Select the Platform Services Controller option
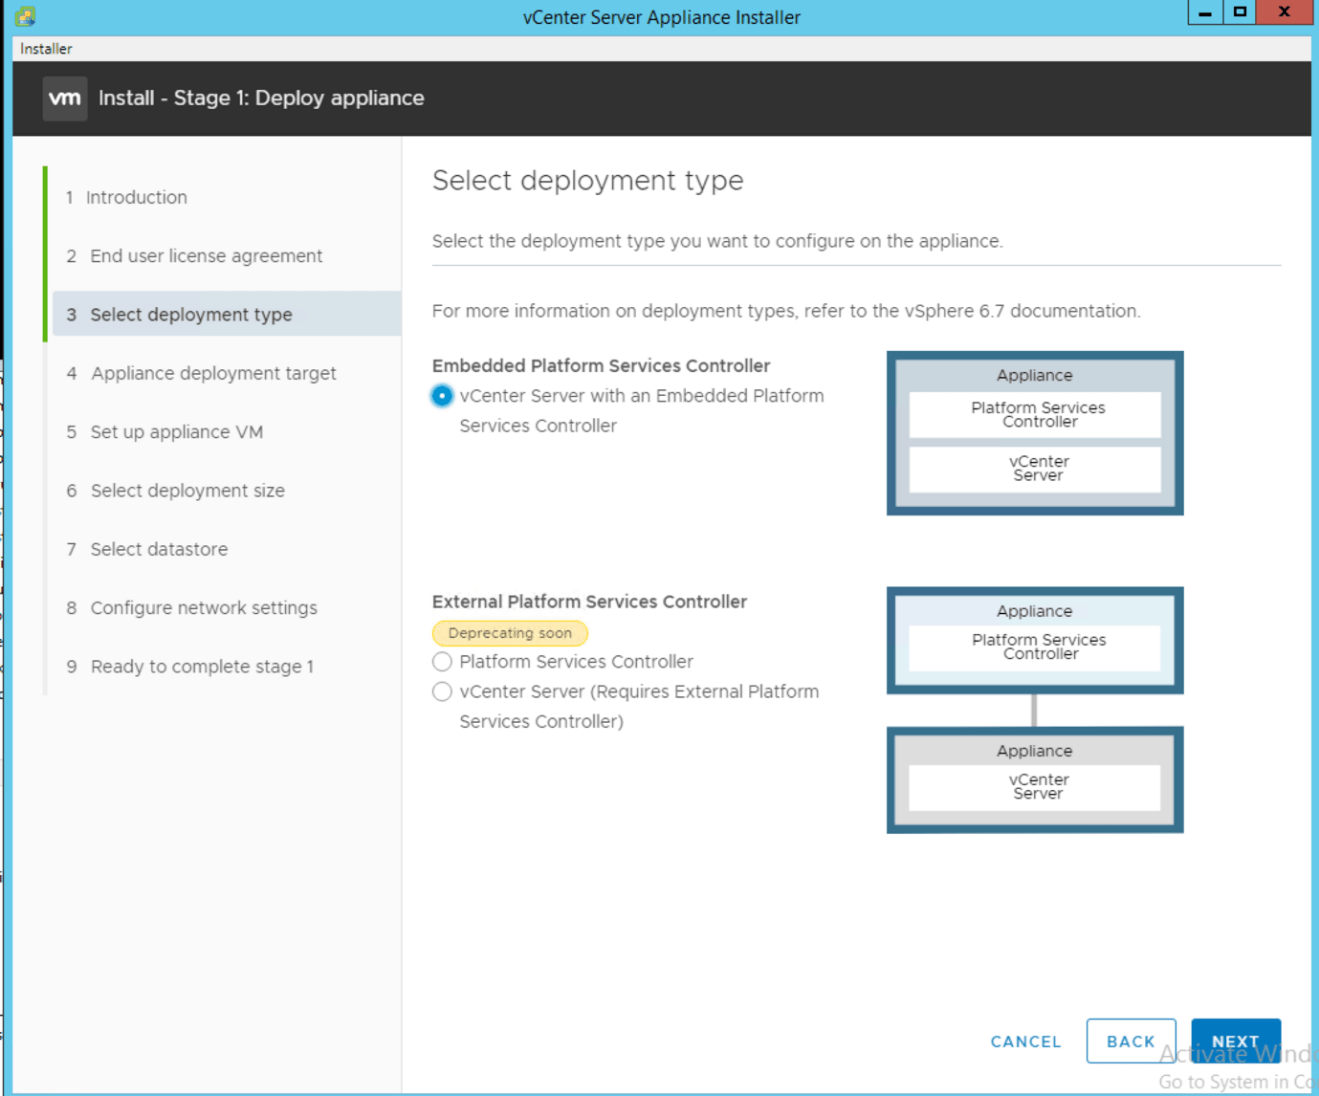The width and height of the screenshot is (1319, 1096). pyautogui.click(x=441, y=661)
